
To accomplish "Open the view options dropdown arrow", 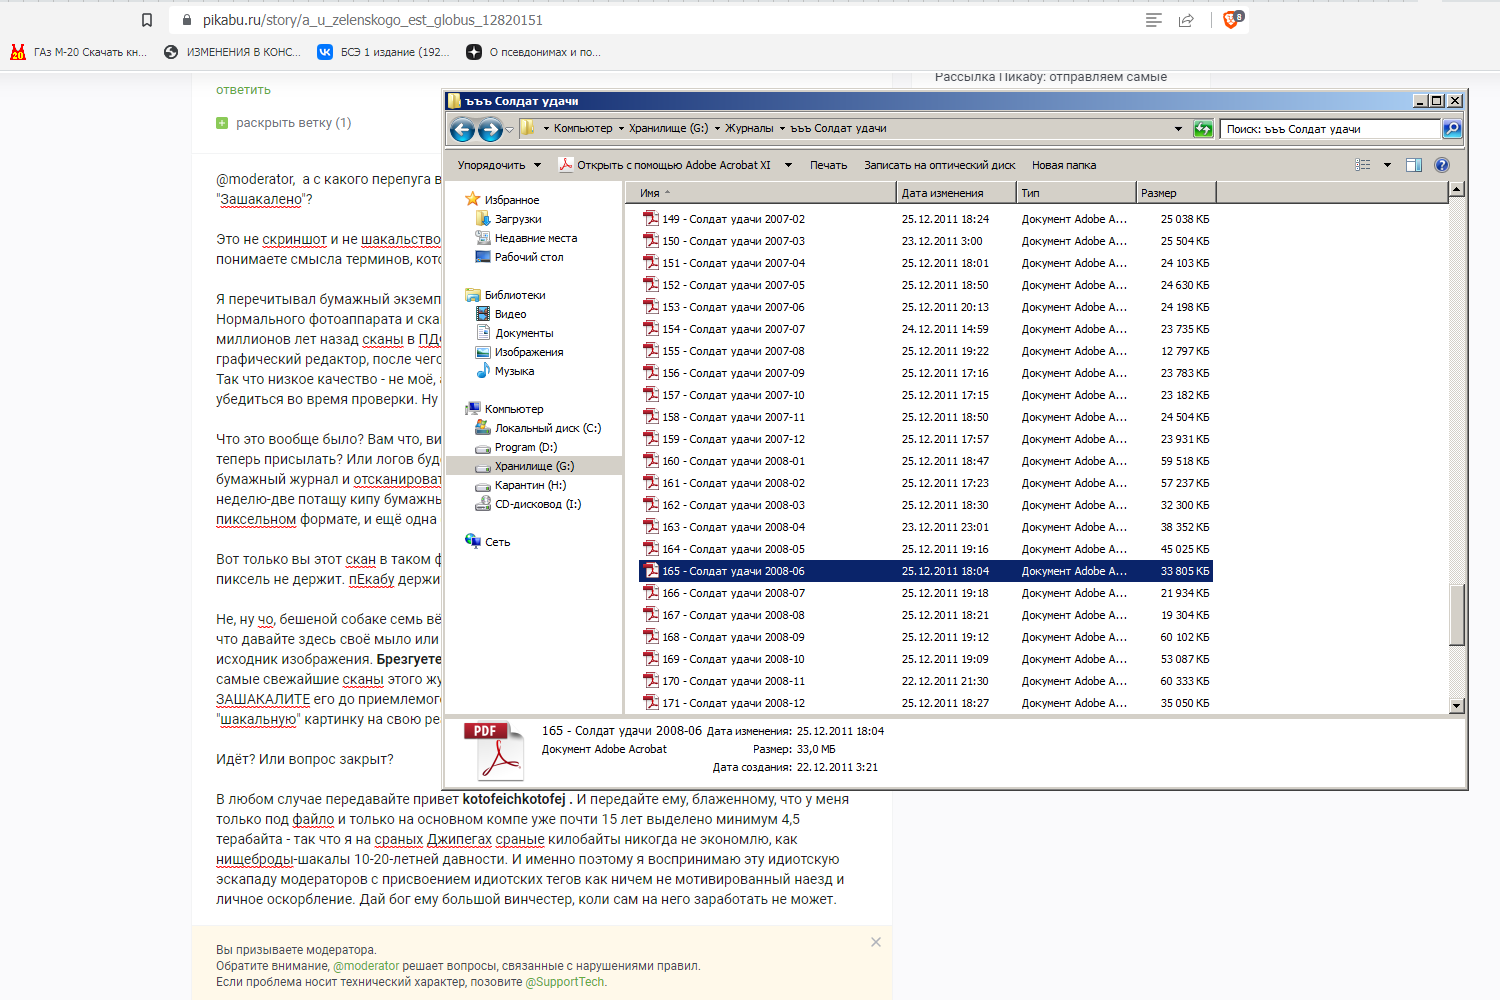I will click(1387, 165).
